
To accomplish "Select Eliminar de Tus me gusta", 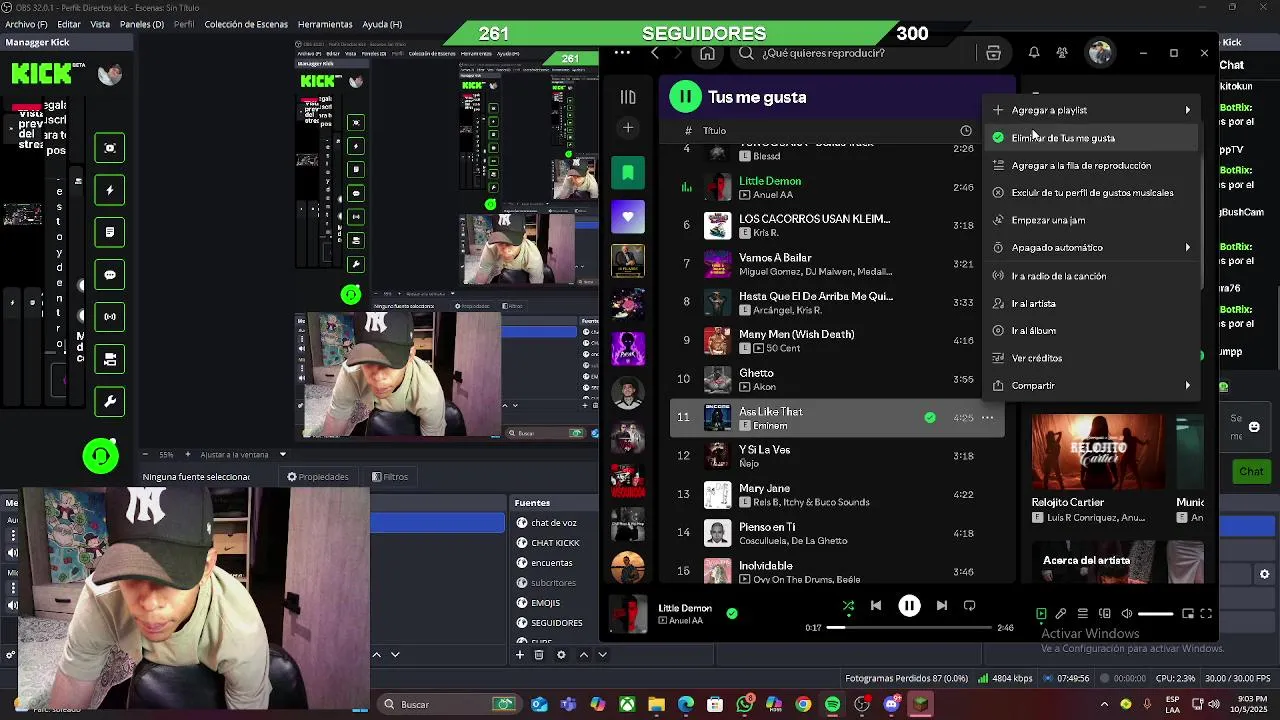I will click(1092, 138).
